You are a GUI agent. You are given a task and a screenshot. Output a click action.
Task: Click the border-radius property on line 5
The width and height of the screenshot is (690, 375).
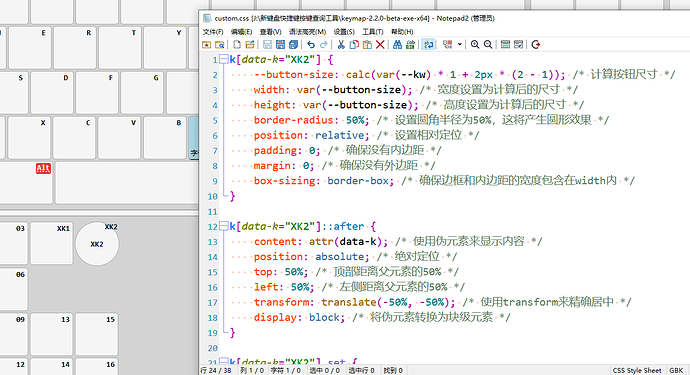pyautogui.click(x=294, y=120)
